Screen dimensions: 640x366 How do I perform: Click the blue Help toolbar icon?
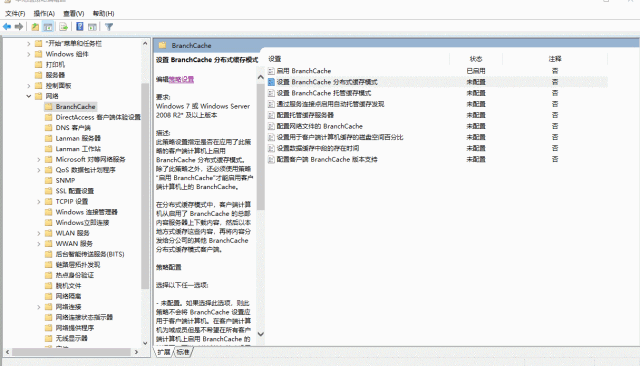(x=80, y=27)
